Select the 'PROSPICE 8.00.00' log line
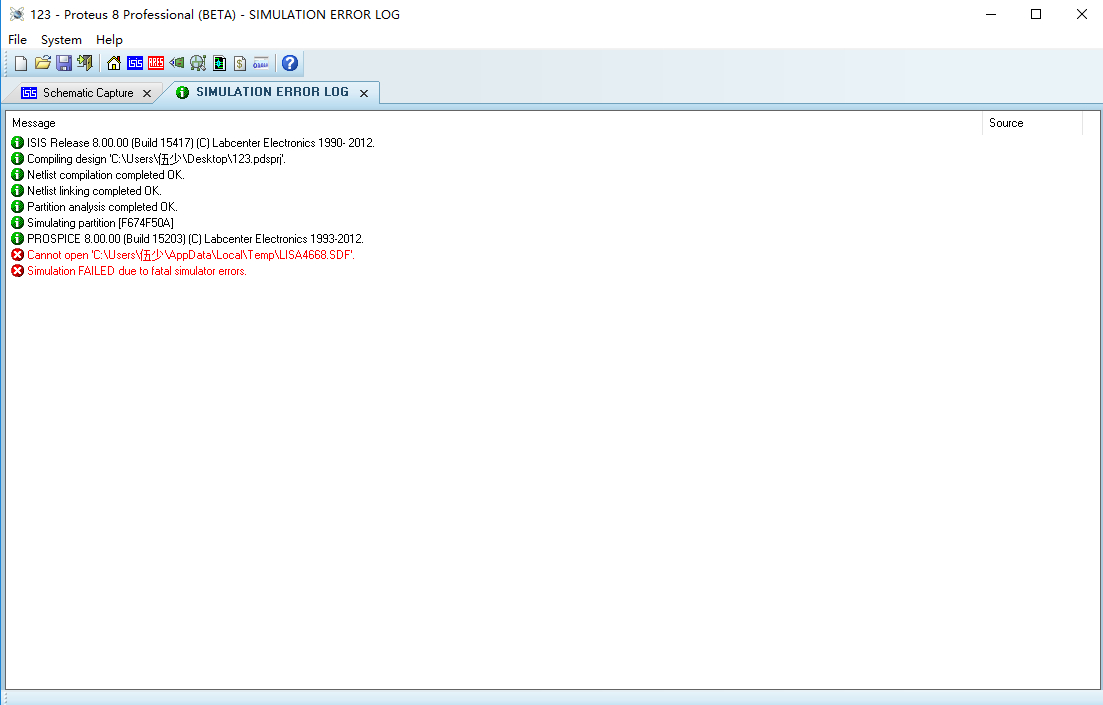This screenshot has height=705, width=1103. [x=195, y=239]
